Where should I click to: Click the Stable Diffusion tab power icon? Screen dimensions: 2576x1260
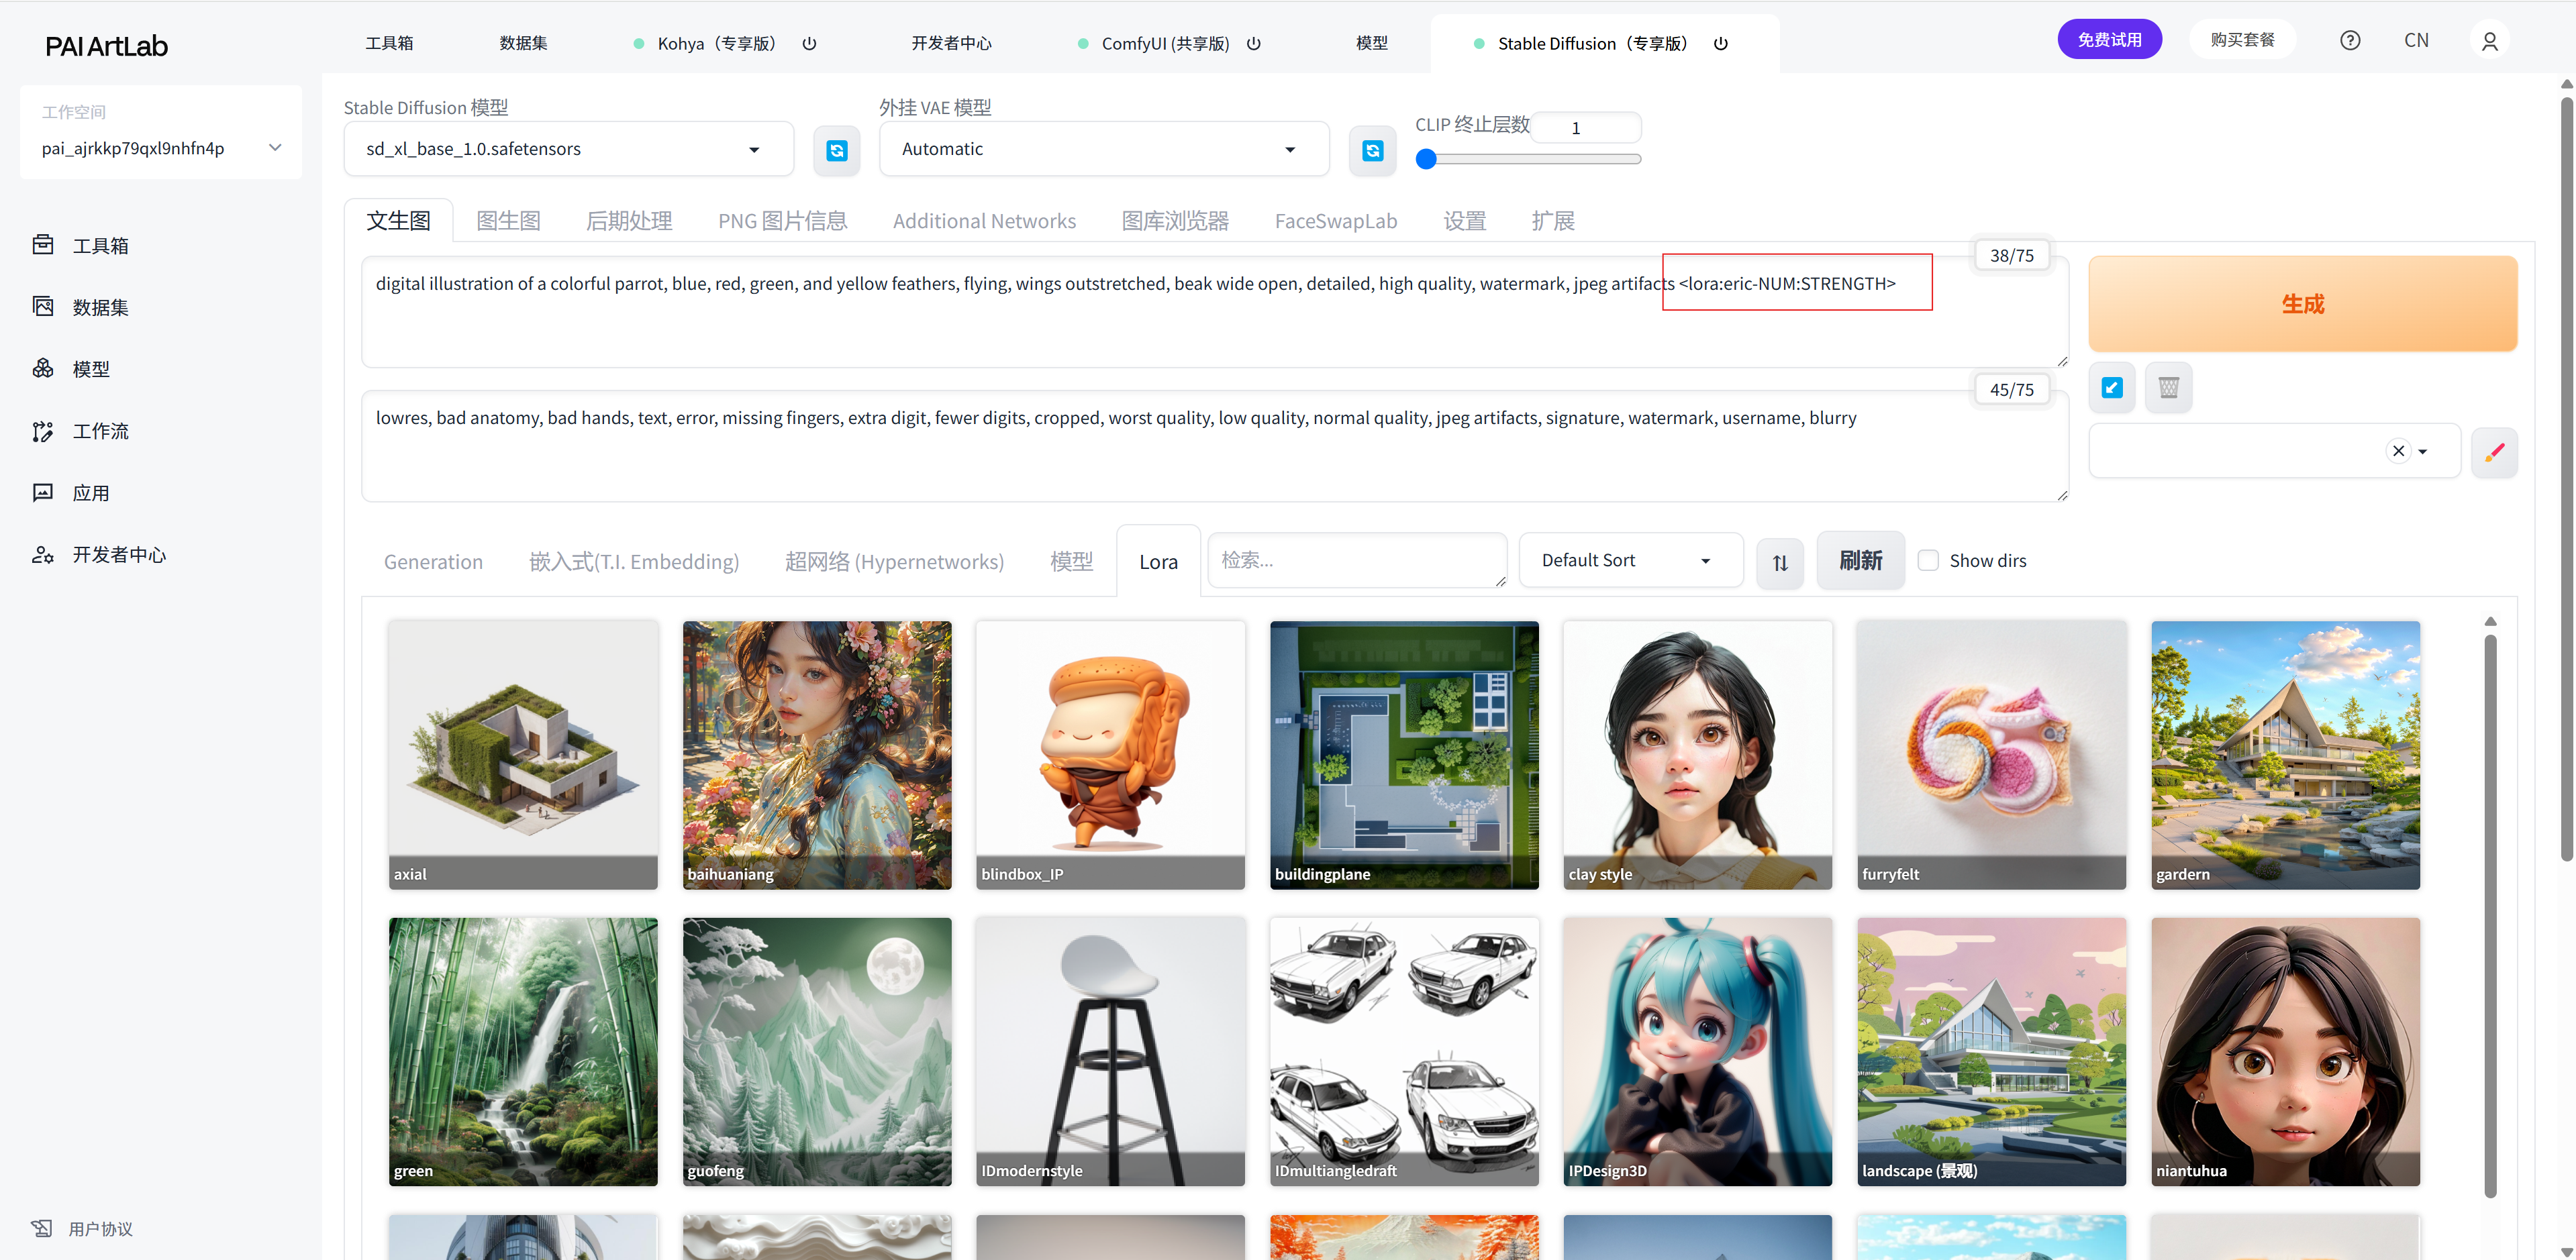[1720, 43]
